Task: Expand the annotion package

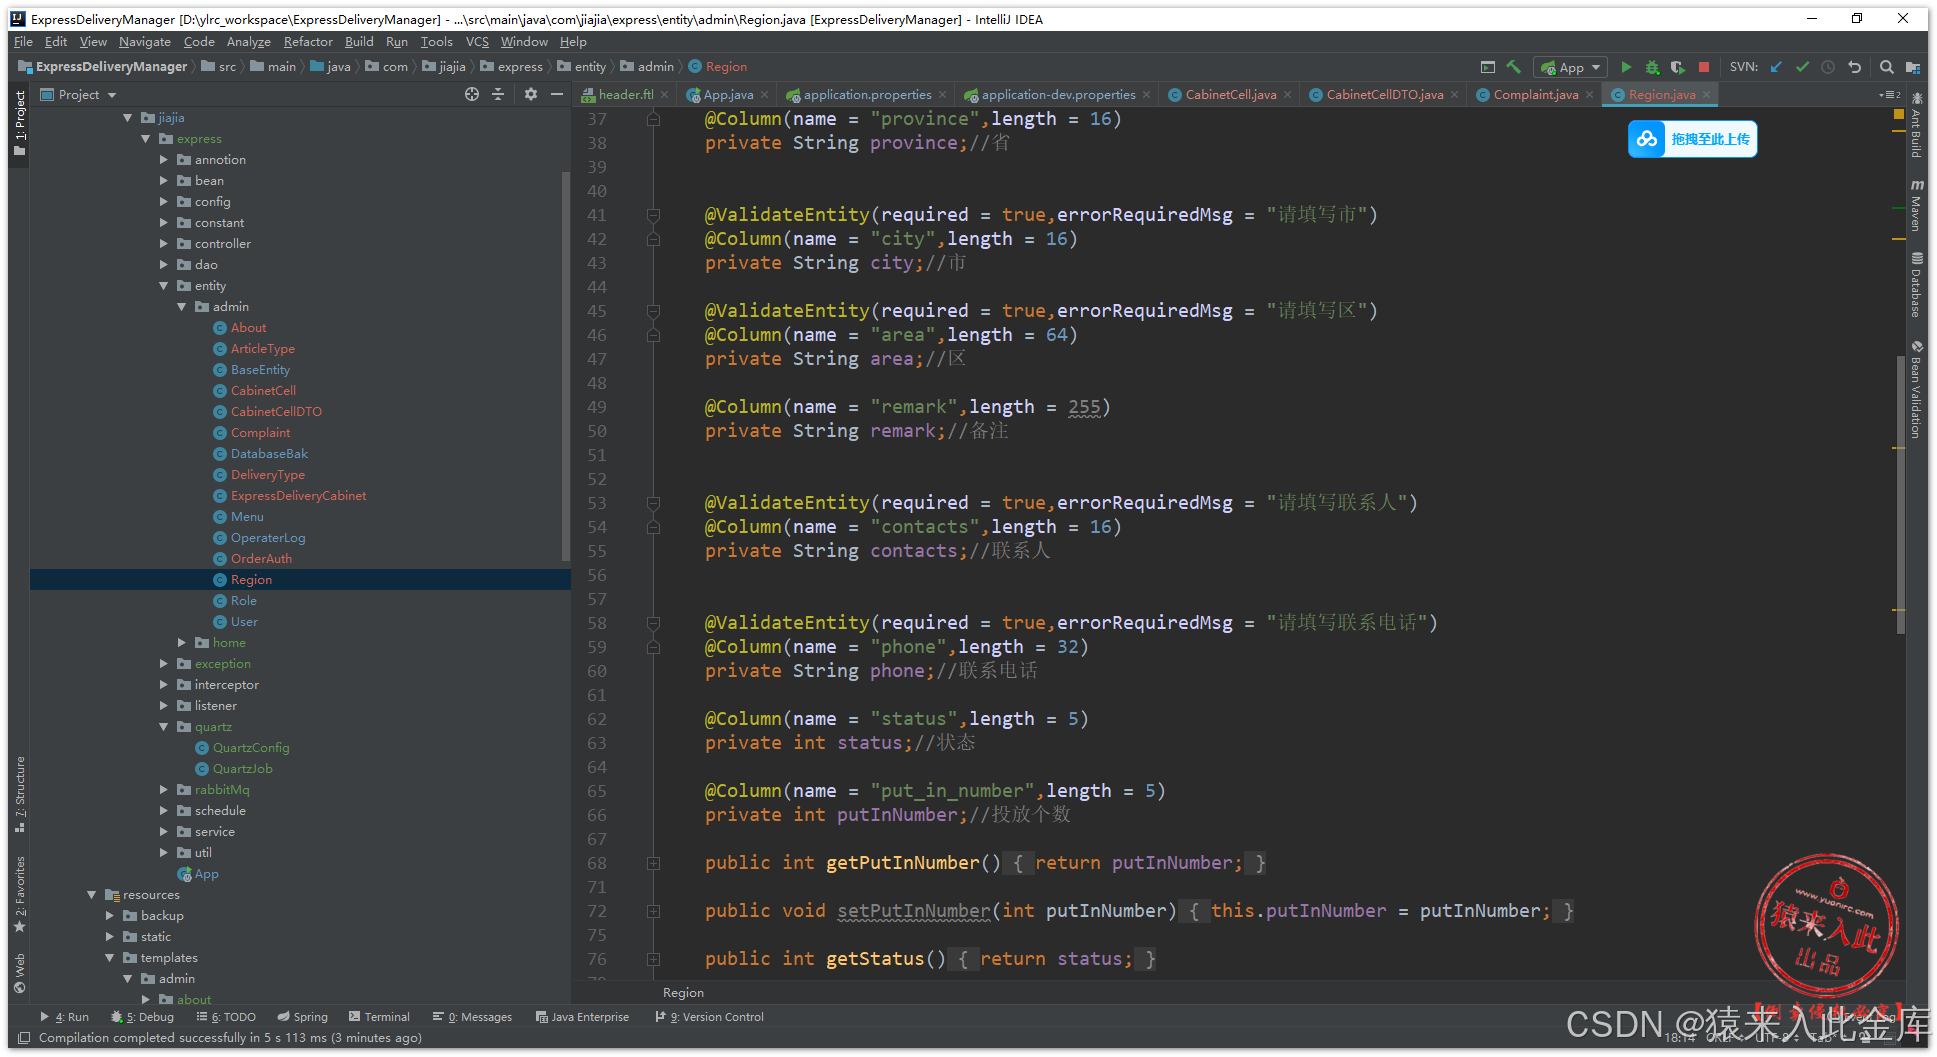Action: point(164,160)
